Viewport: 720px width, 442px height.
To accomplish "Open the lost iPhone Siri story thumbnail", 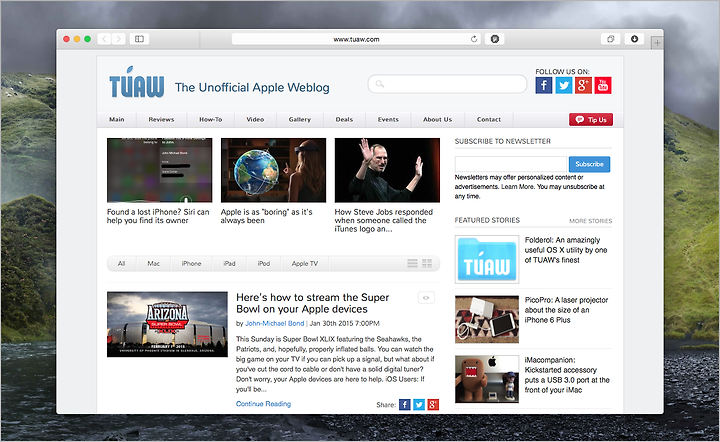I will tap(160, 170).
